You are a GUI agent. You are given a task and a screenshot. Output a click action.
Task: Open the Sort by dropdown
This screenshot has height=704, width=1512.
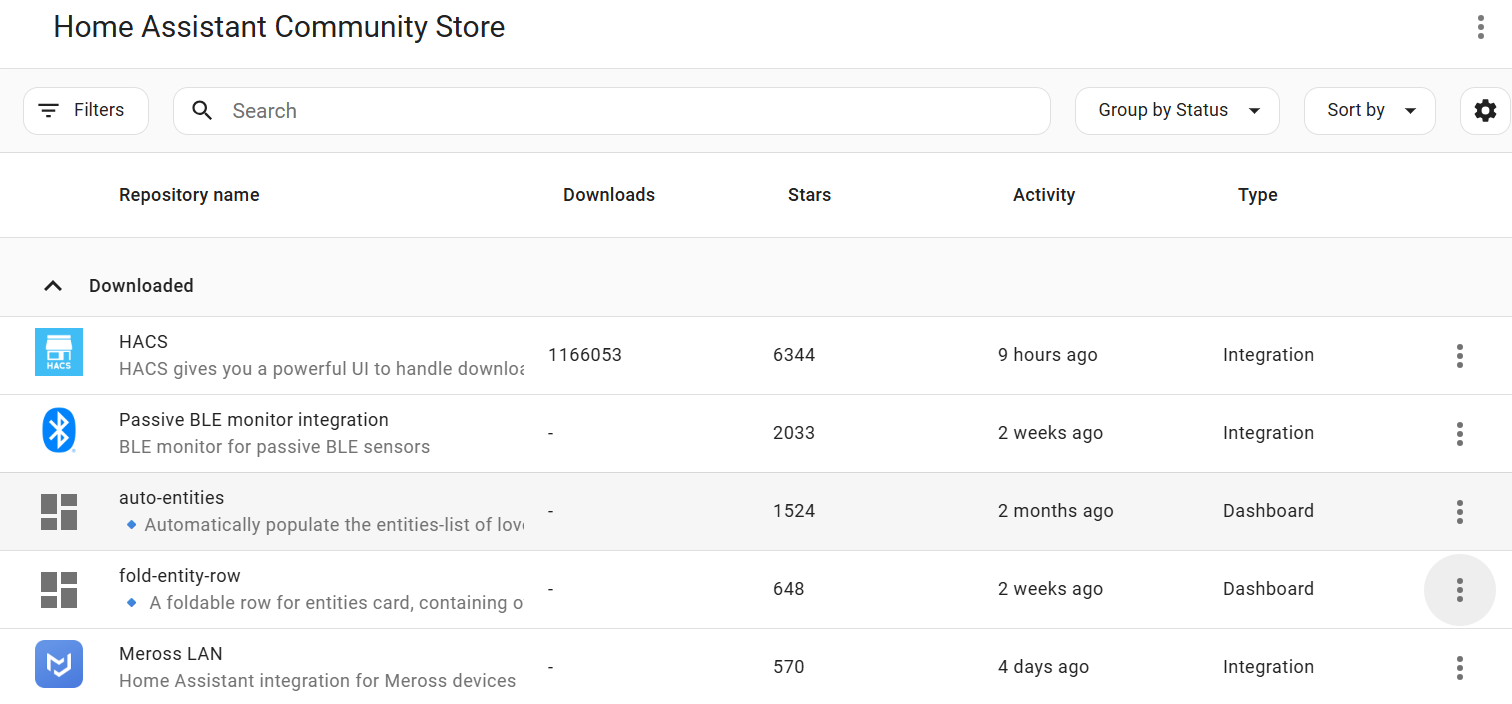click(1369, 111)
